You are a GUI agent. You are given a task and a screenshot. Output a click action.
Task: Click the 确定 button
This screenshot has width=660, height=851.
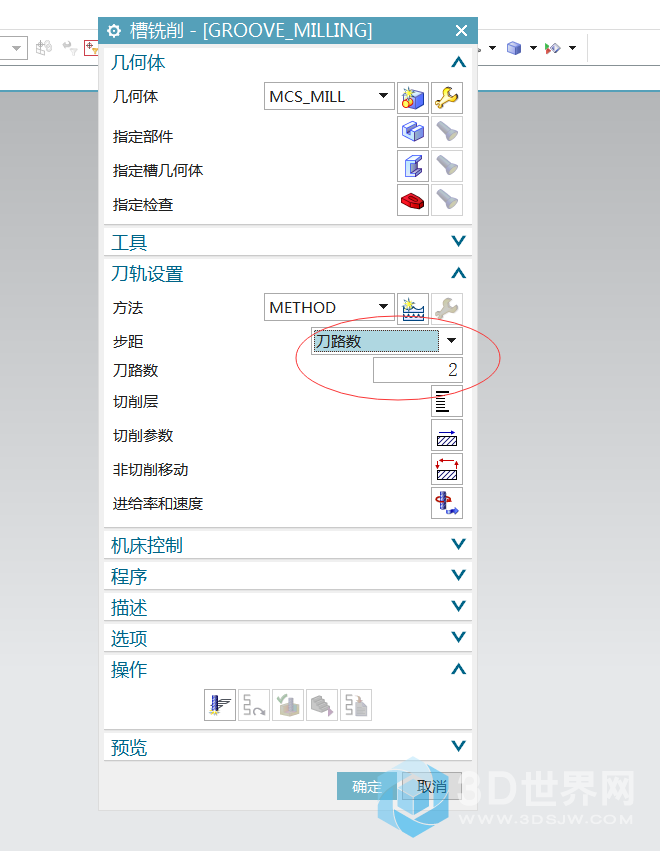pos(367,786)
